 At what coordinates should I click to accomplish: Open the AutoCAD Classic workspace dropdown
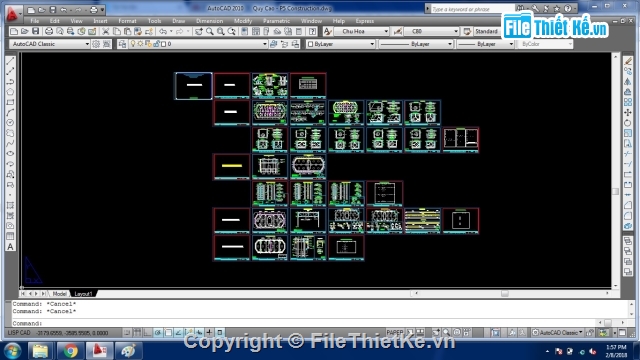pos(49,44)
